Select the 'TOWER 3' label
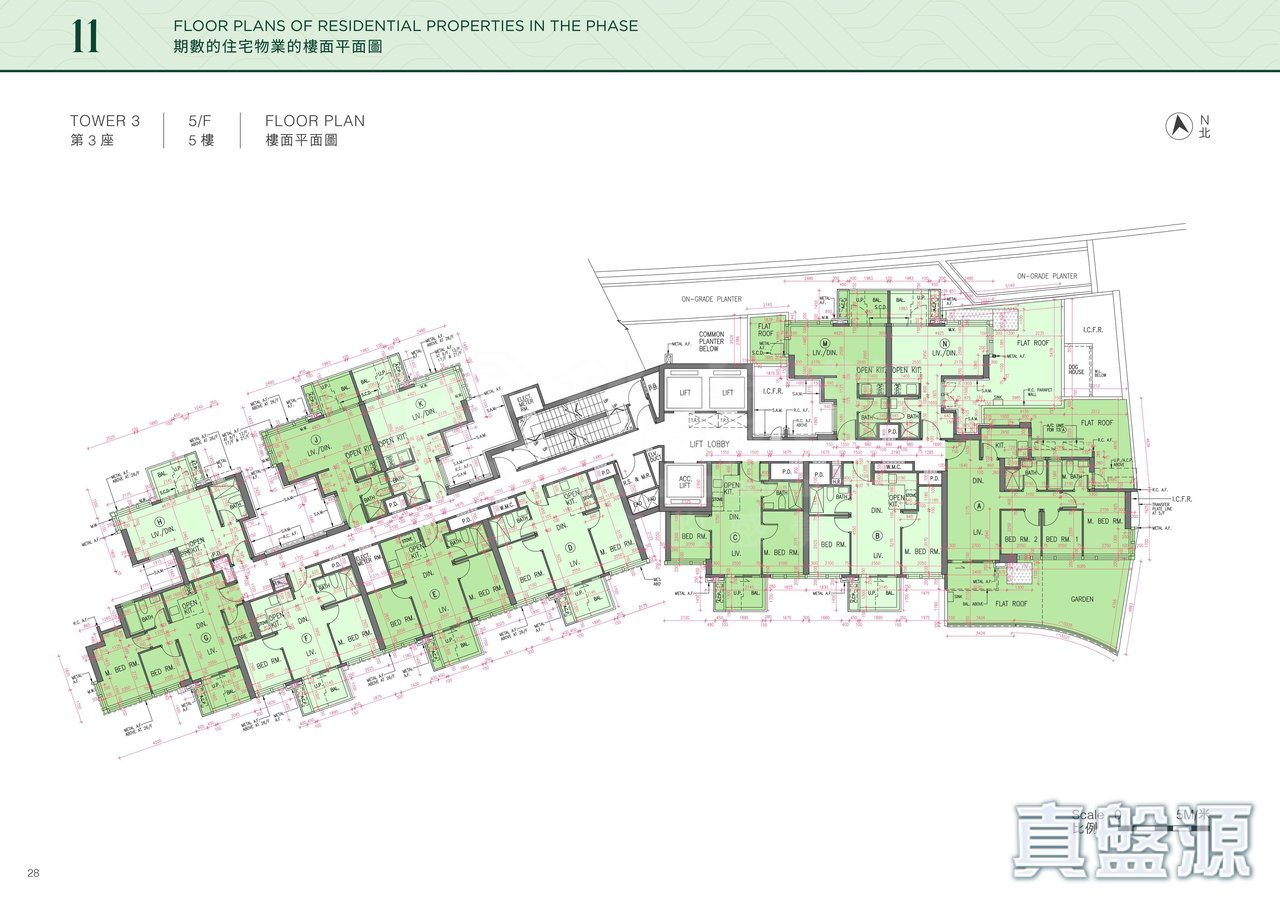Viewport: 1280px width, 904px height. tap(105, 121)
